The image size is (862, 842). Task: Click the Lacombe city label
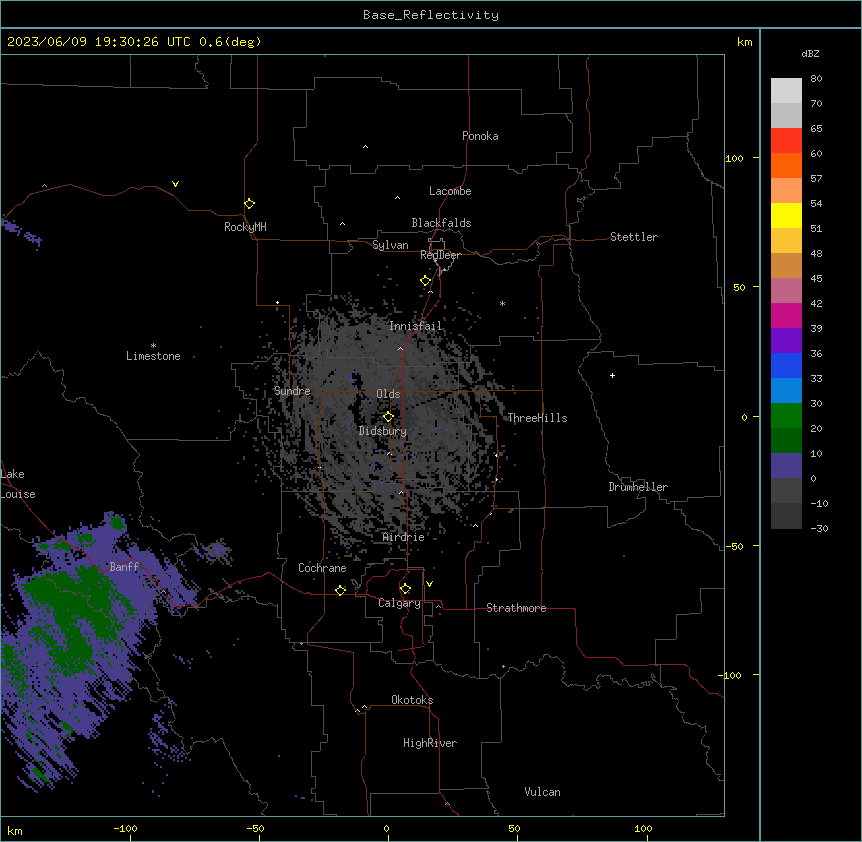(450, 191)
